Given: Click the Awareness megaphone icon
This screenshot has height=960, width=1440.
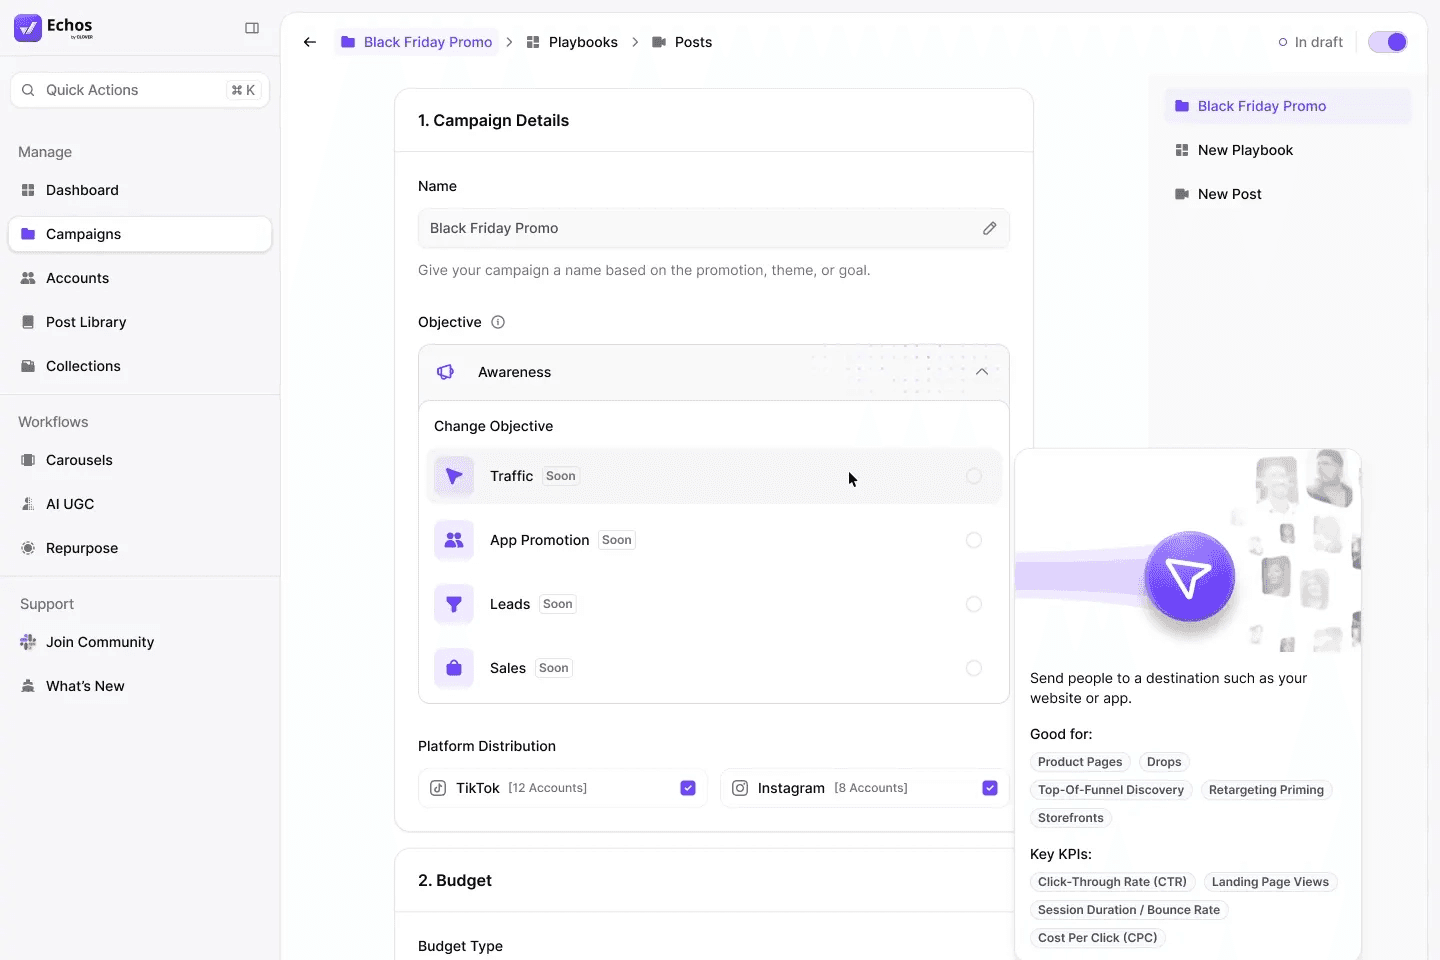Looking at the screenshot, I should 446,372.
